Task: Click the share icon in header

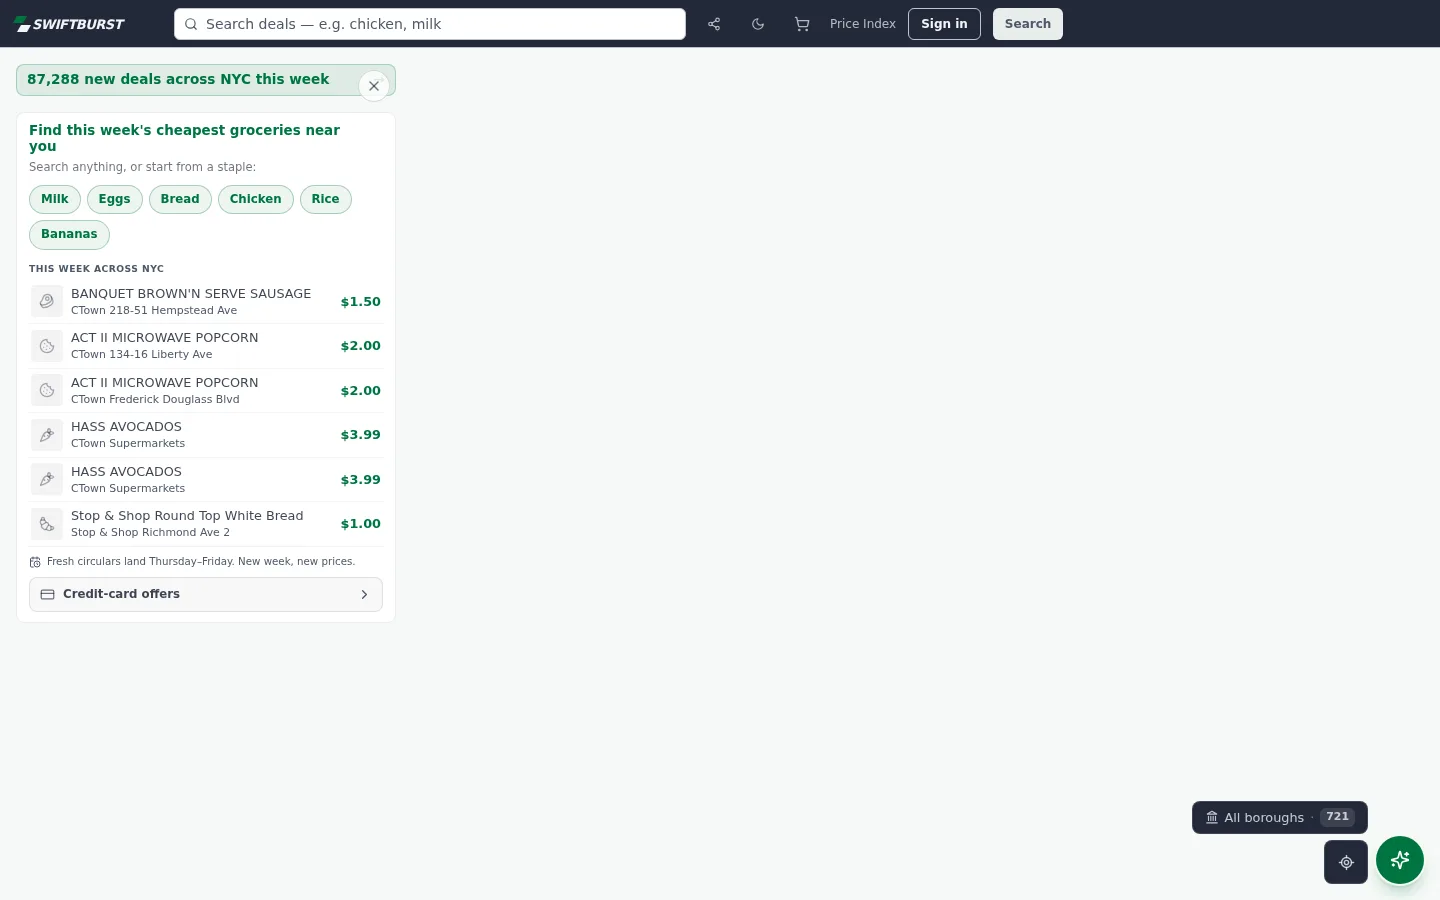Action: [714, 24]
